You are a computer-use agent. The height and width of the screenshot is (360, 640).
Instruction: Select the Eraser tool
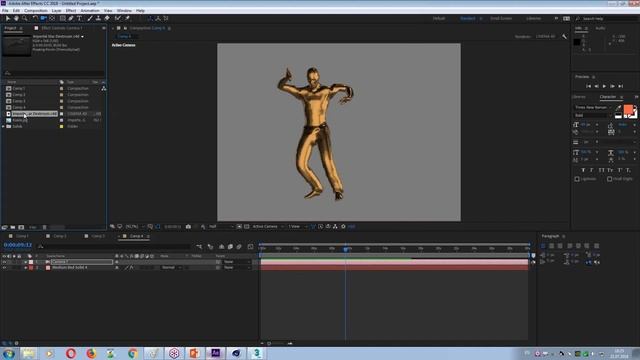pyautogui.click(x=107, y=18)
